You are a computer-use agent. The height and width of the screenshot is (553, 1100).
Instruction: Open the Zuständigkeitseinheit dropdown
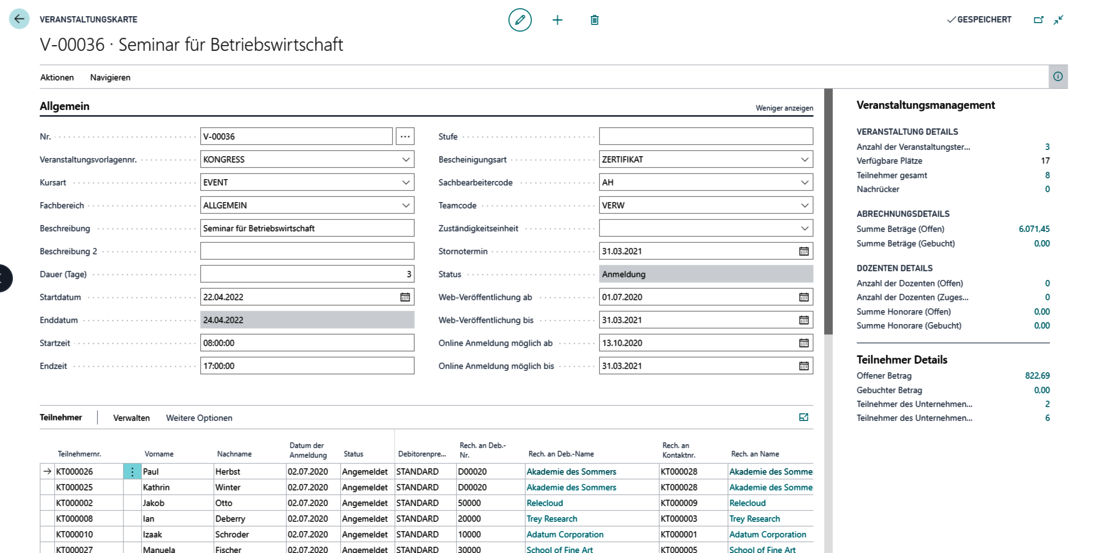point(804,229)
